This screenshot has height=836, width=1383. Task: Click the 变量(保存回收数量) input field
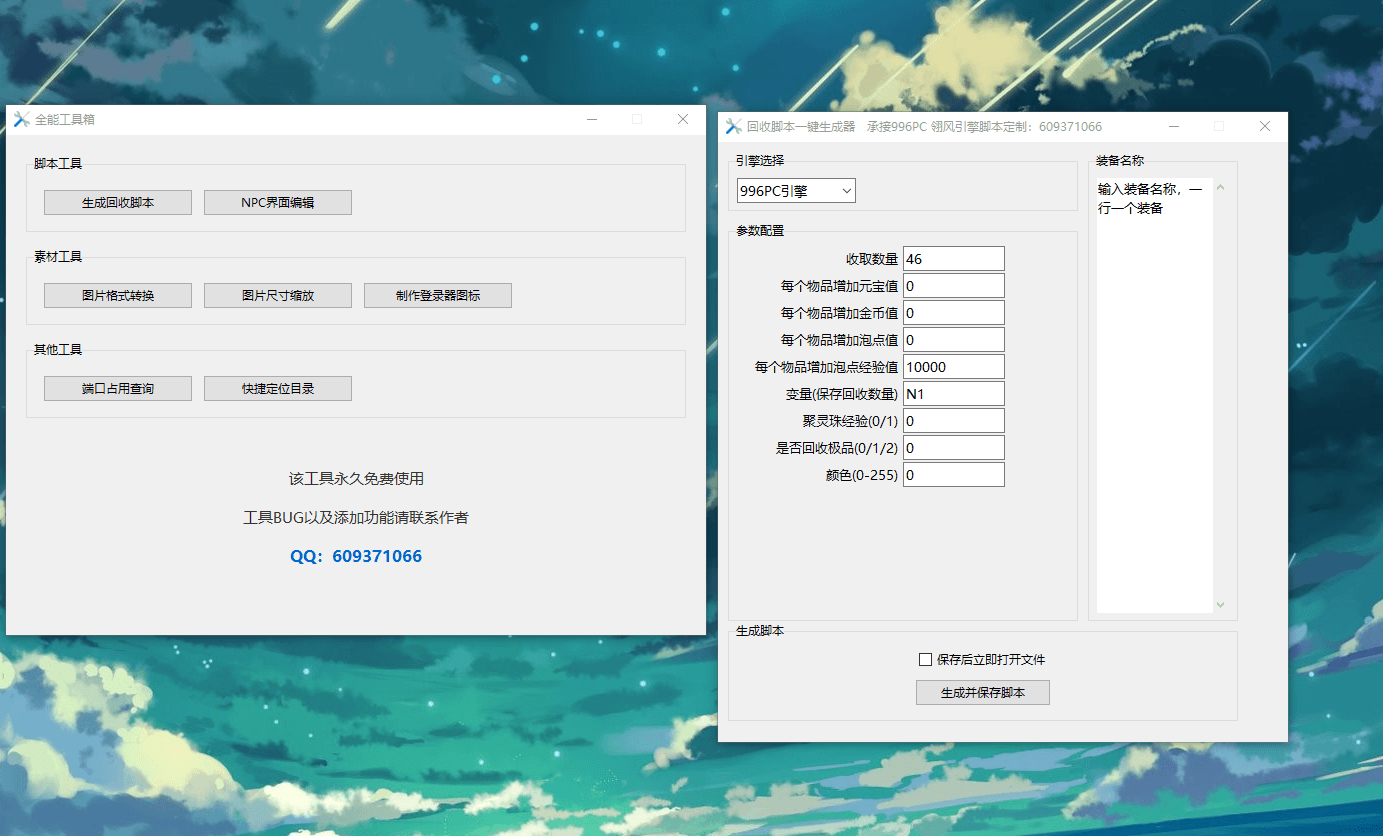(953, 394)
